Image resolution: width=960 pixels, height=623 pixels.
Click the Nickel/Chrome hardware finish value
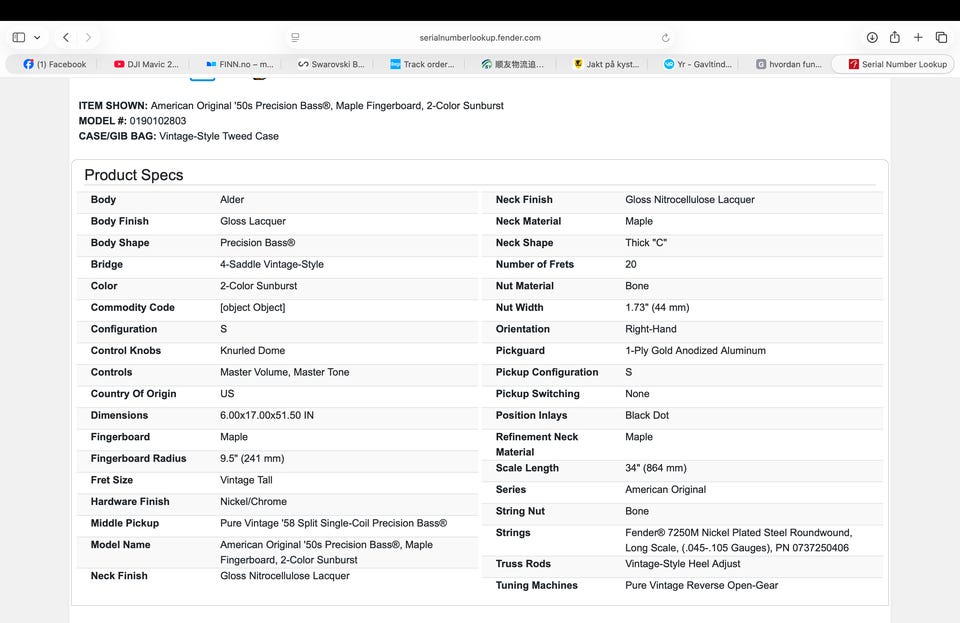coord(253,501)
